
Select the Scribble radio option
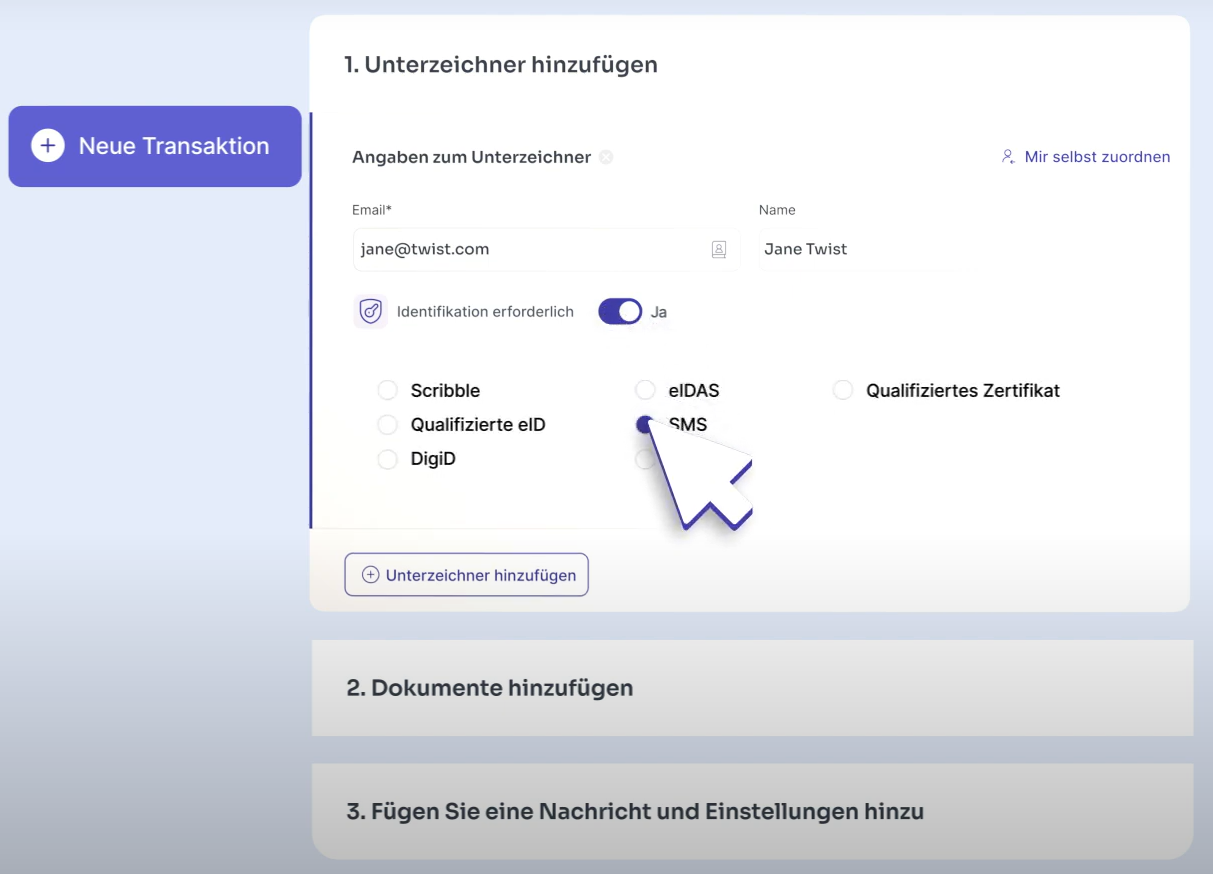(x=387, y=390)
